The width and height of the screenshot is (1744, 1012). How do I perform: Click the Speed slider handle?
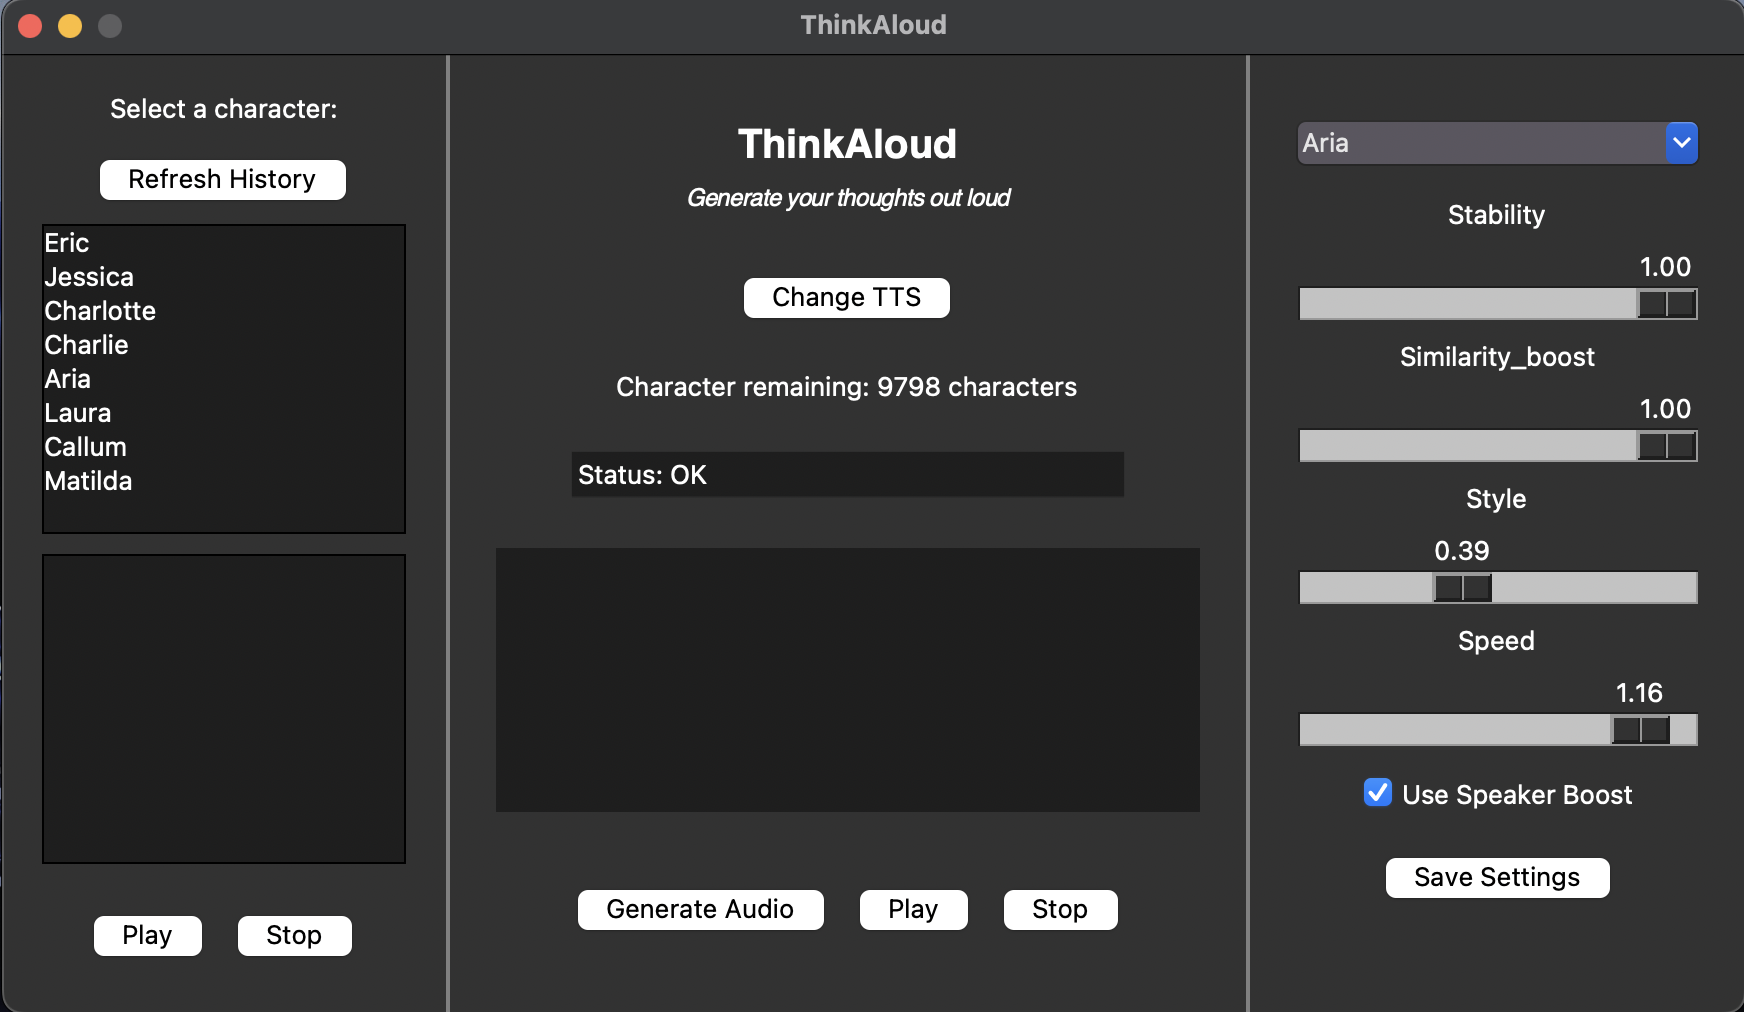[1641, 730]
